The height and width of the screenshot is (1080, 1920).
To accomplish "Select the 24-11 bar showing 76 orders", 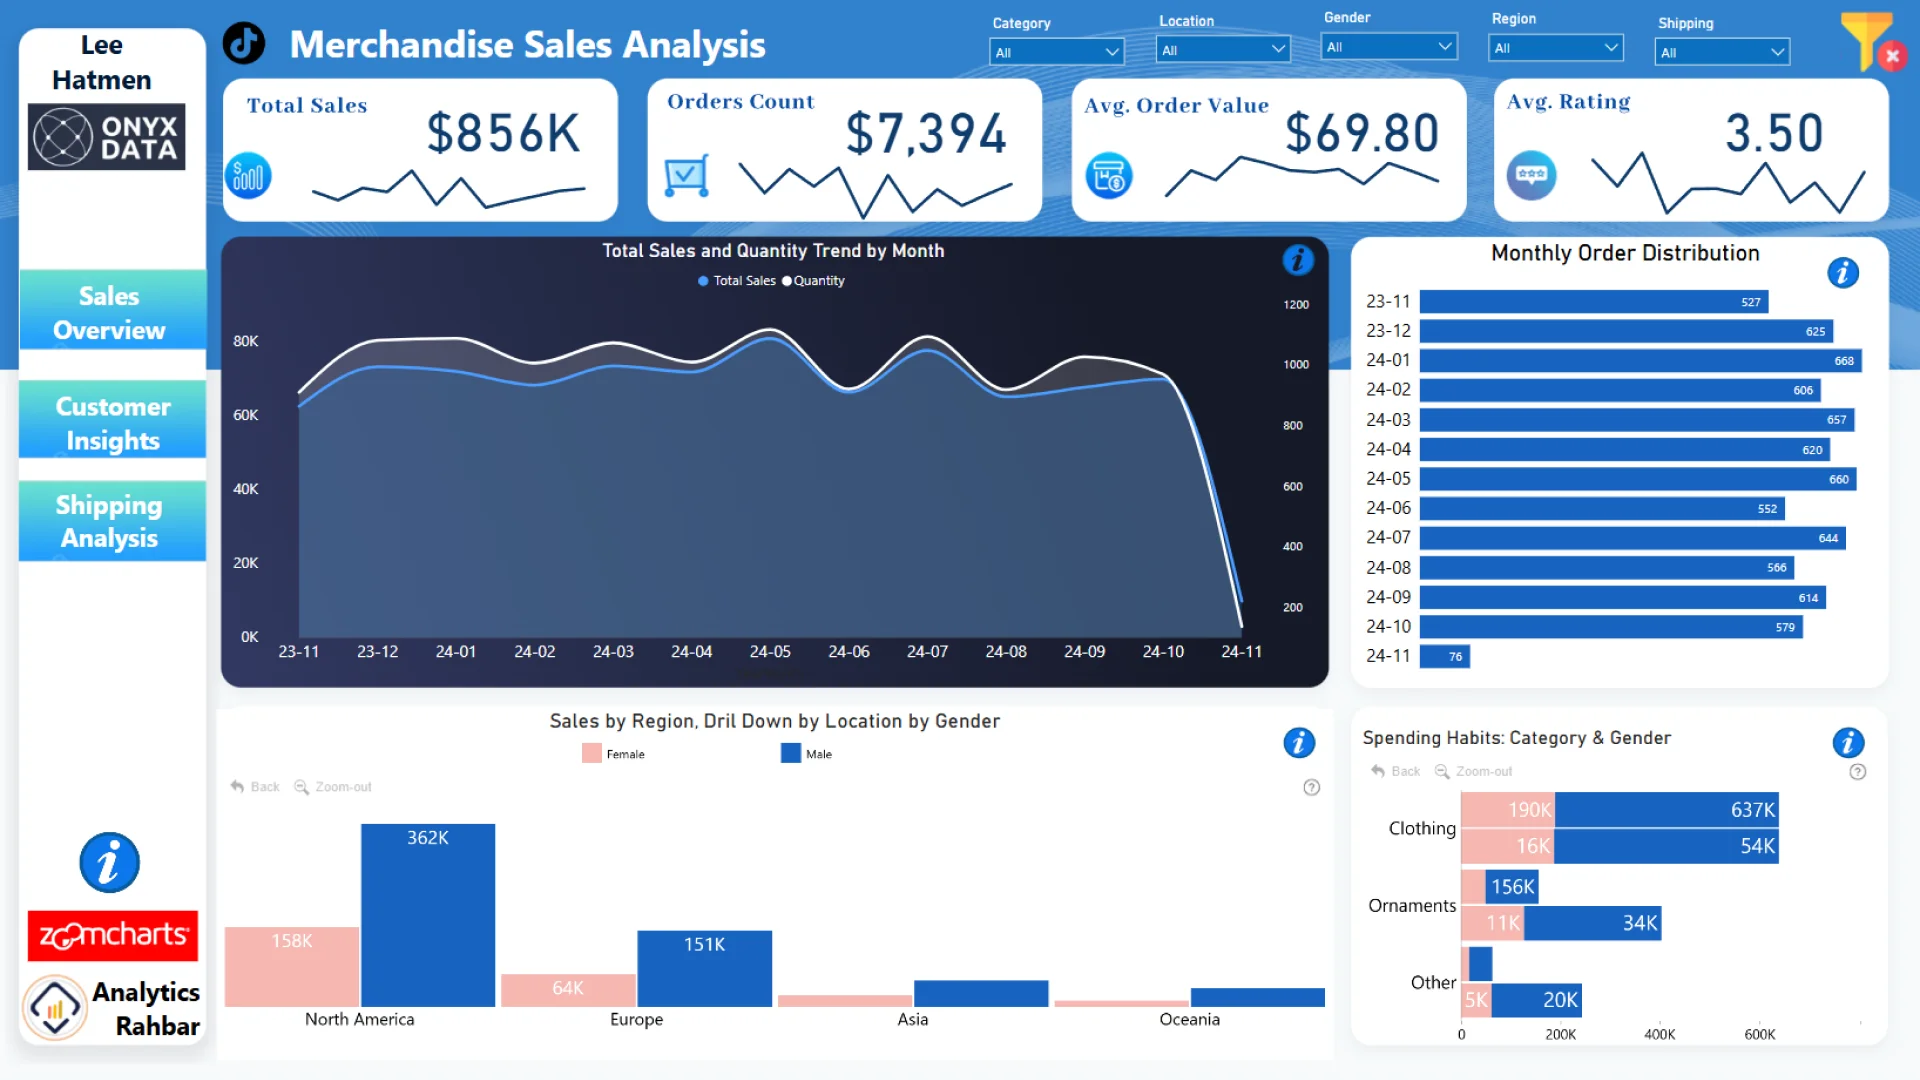I will [1445, 656].
